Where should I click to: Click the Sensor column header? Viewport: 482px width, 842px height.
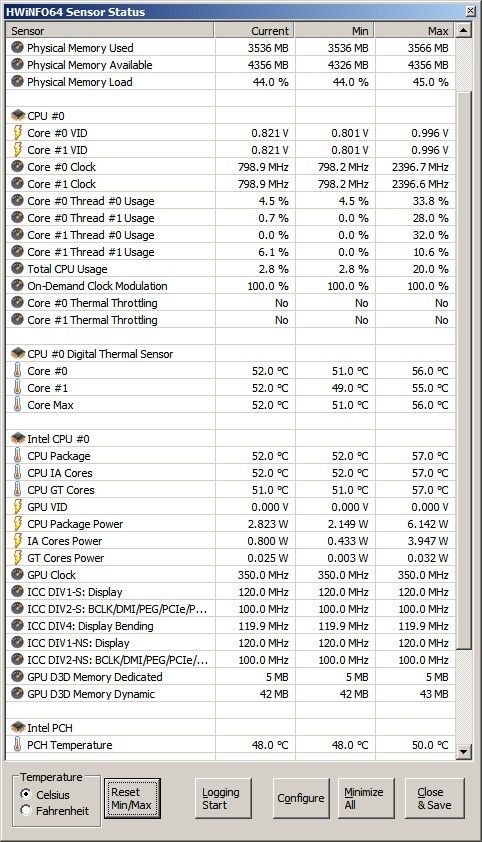click(109, 31)
